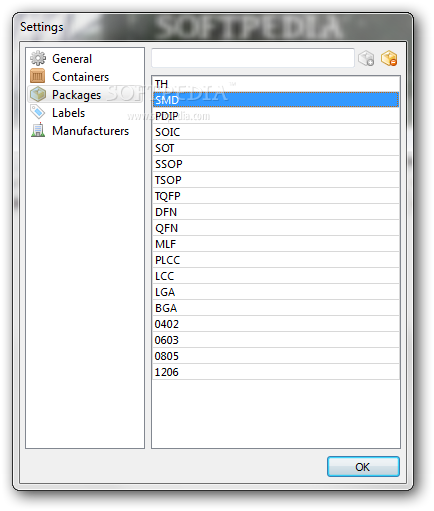Image resolution: width=434 pixels, height=511 pixels.
Task: Click the Packages box icon
Action: tap(38, 94)
